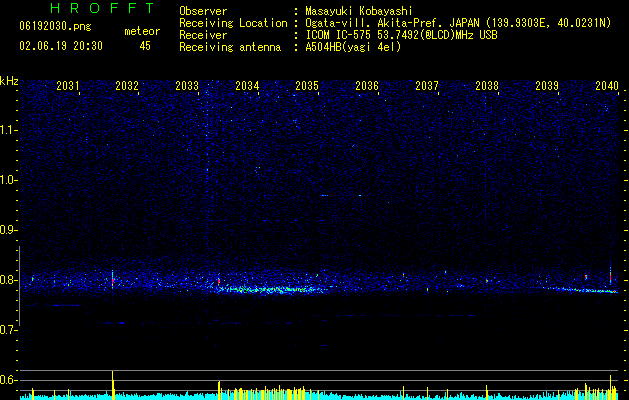Click the 2037 time marker
Screen dimensions: 629x400
tap(427, 86)
